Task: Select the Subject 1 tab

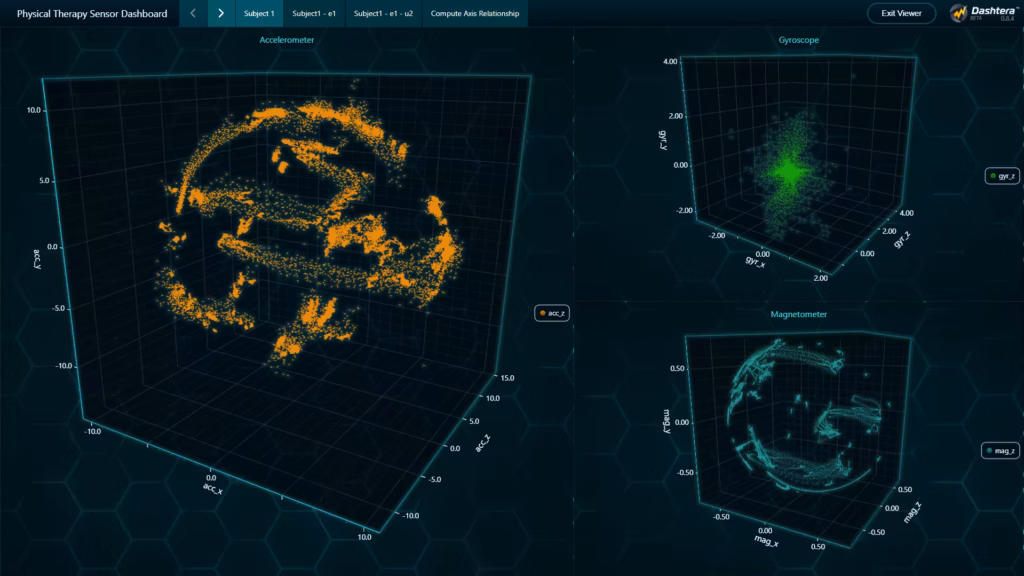Action: [x=258, y=14]
